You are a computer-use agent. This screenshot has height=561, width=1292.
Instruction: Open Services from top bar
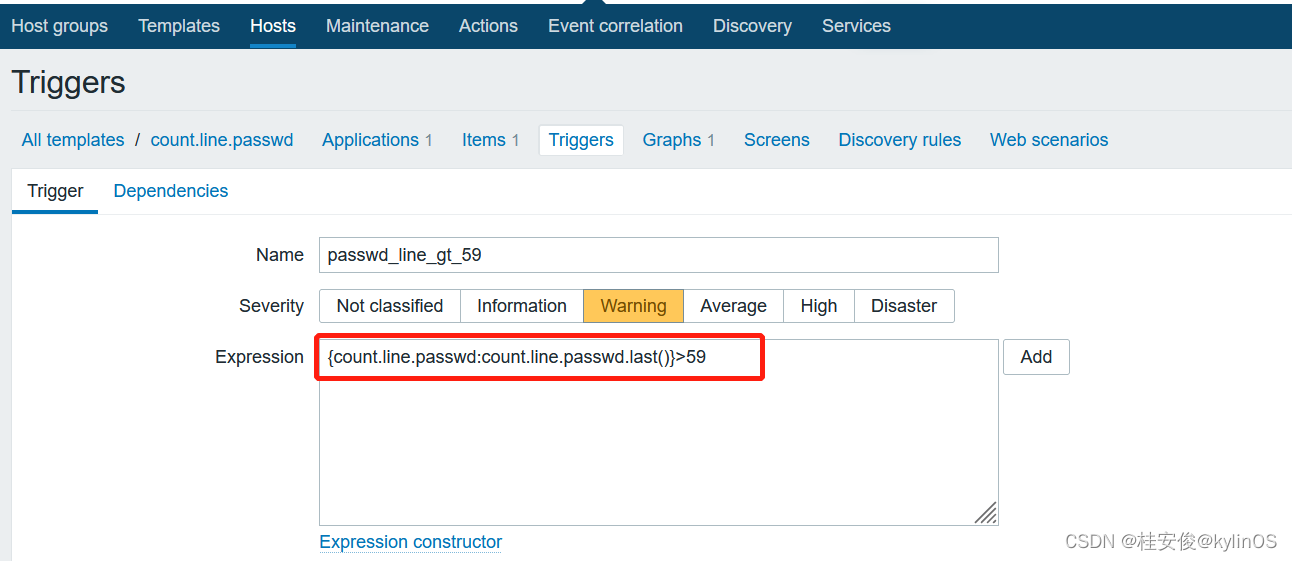(x=856, y=26)
